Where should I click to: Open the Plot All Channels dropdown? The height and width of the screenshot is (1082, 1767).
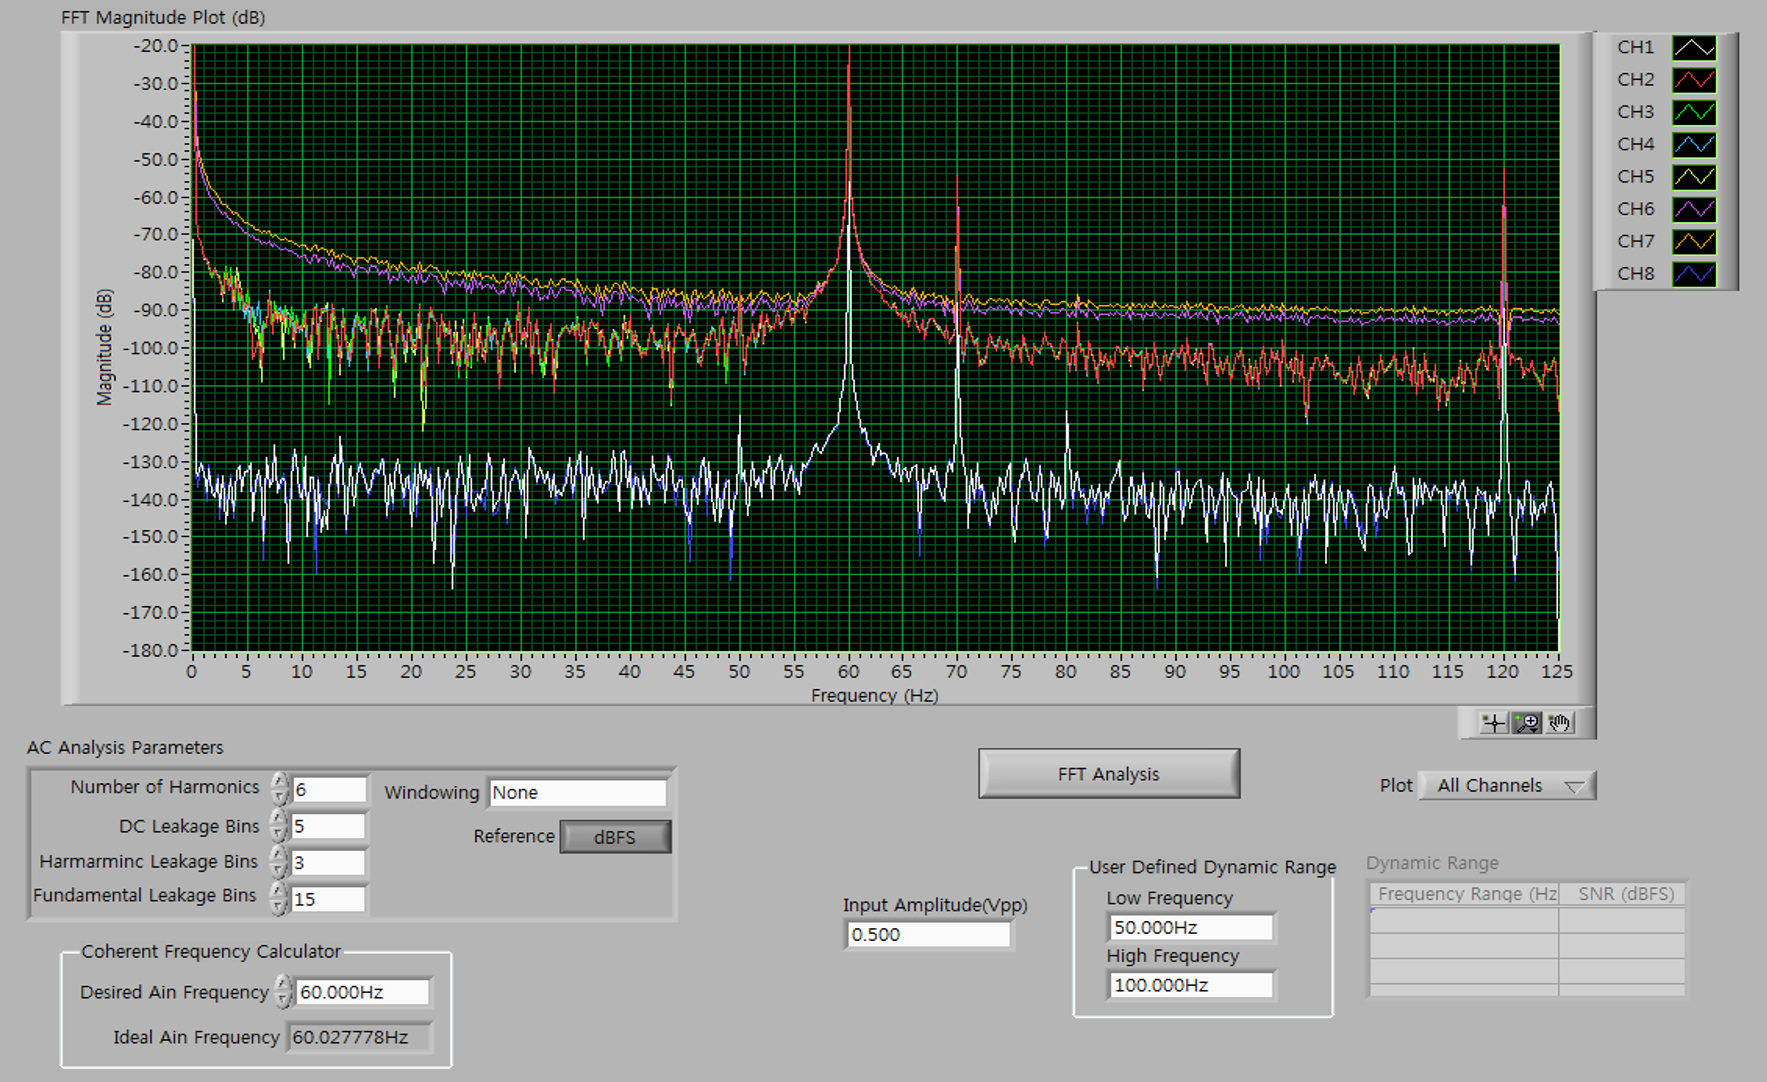pos(1507,786)
